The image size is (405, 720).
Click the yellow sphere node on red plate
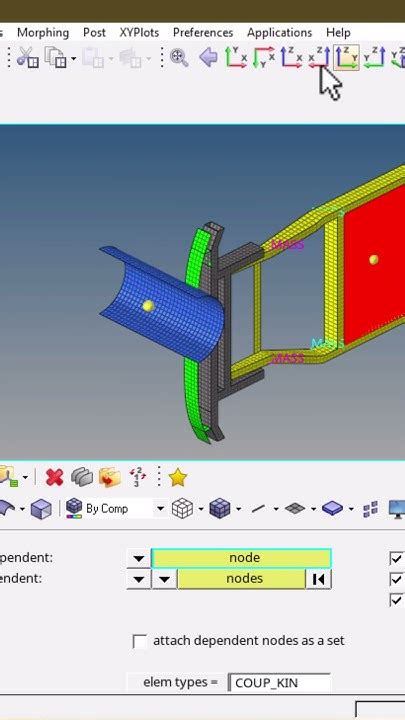coord(374,260)
